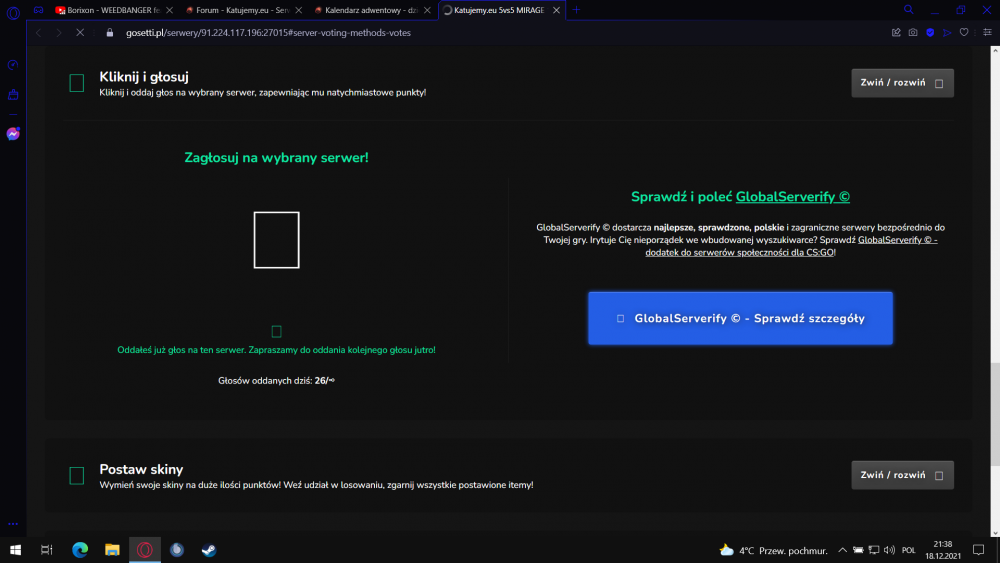Image resolution: width=1000 pixels, height=563 pixels.
Task: Open Easy Setup sliders icon
Action: pos(987,33)
